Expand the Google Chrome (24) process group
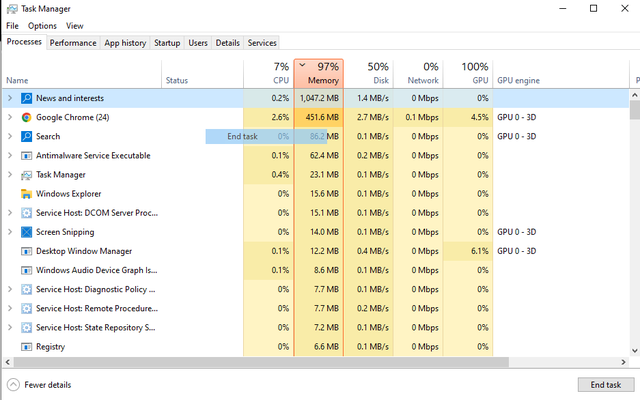This screenshot has height=400, width=640. coord(10,117)
